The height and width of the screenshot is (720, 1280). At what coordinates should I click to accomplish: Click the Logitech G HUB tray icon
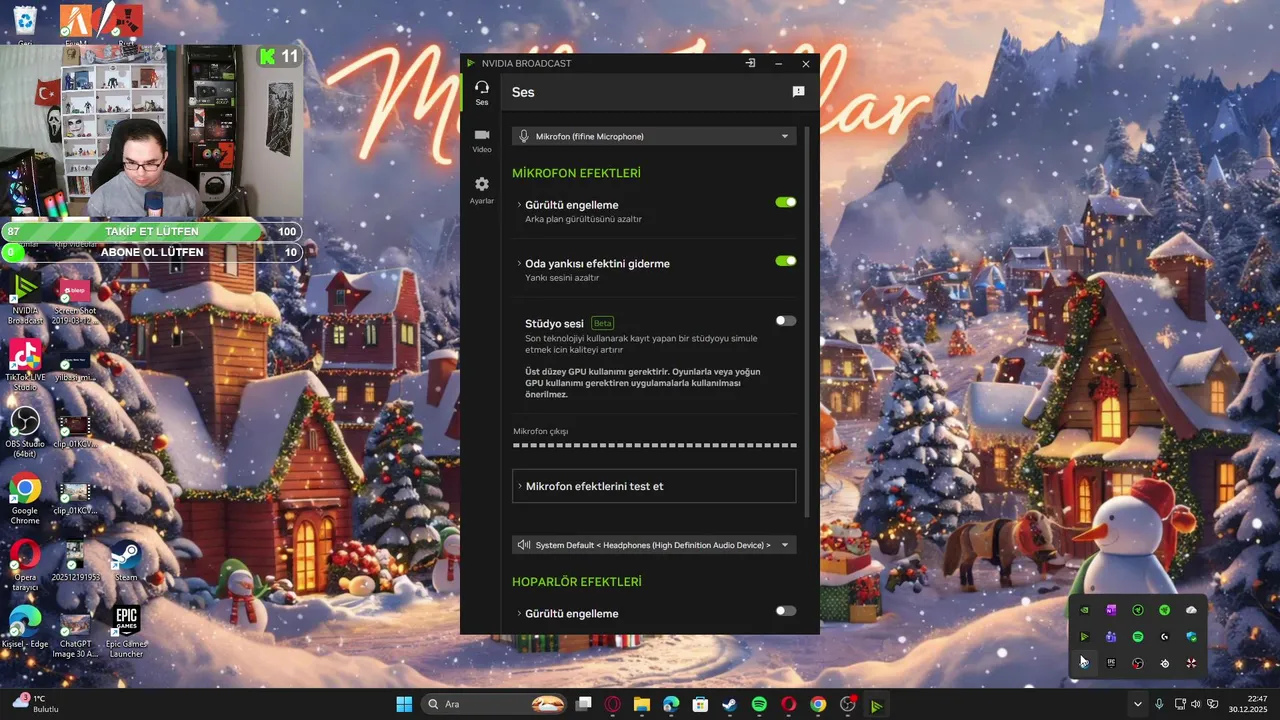[1164, 637]
